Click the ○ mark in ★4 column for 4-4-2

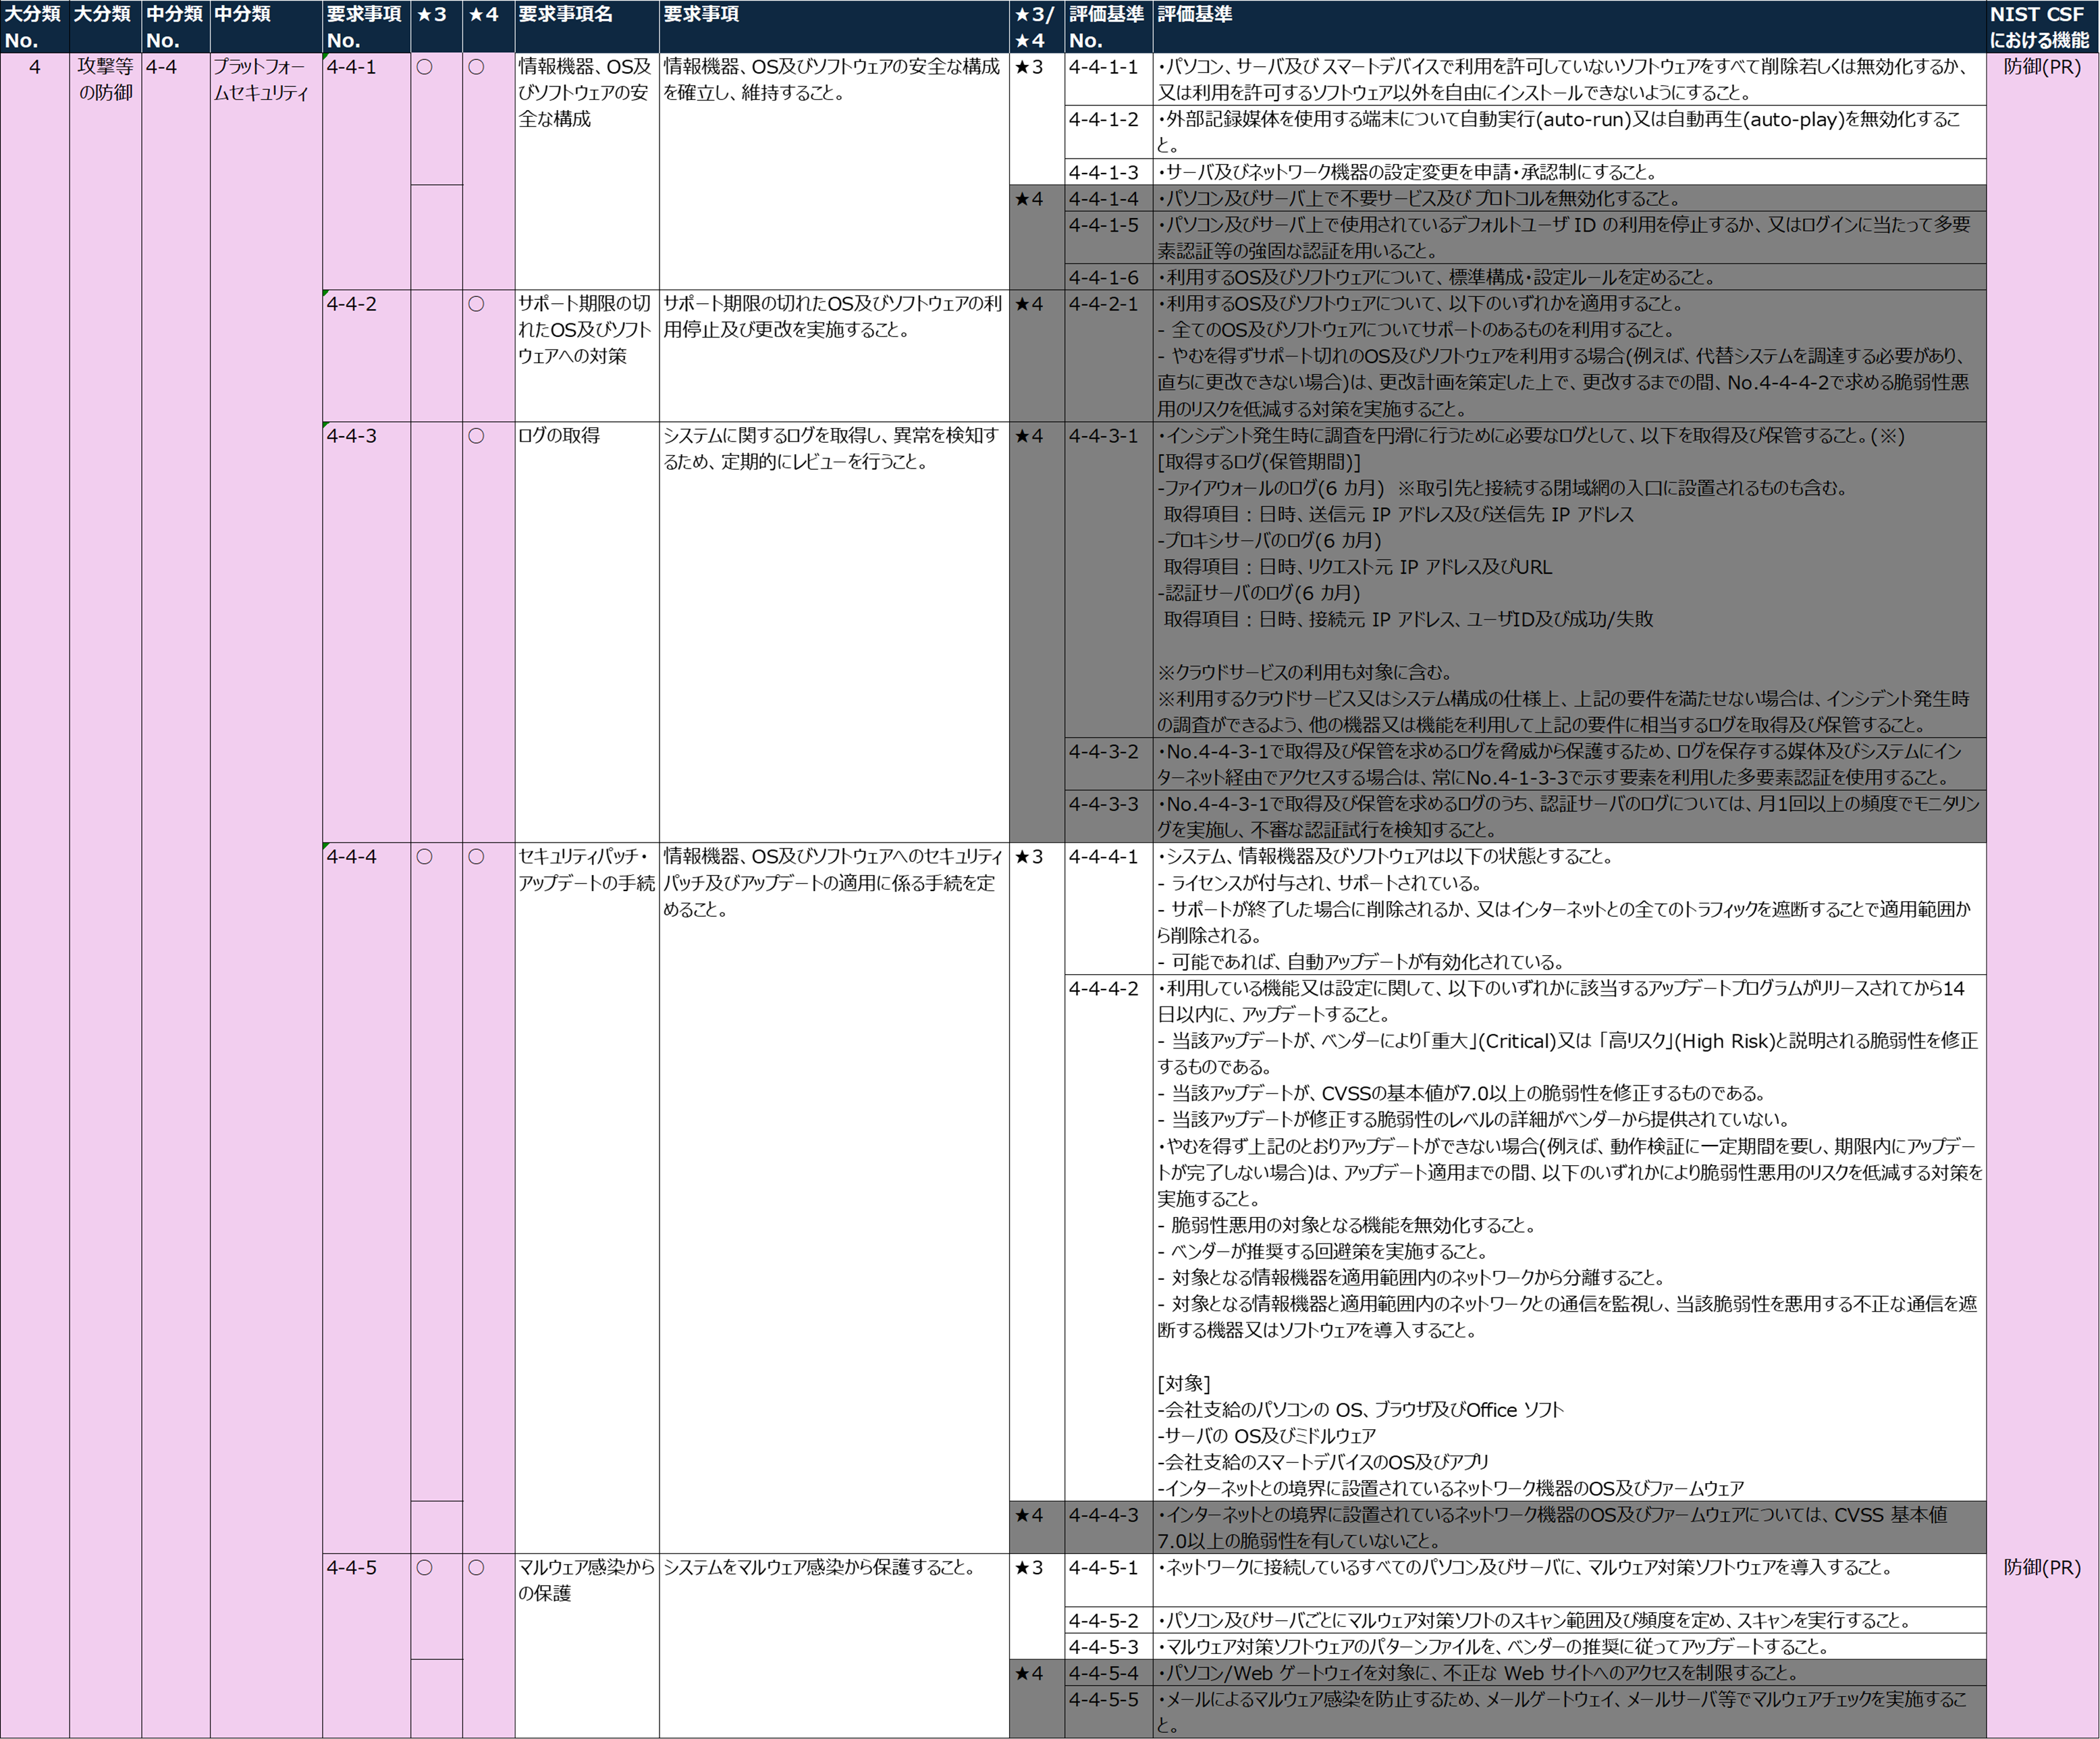point(477,303)
